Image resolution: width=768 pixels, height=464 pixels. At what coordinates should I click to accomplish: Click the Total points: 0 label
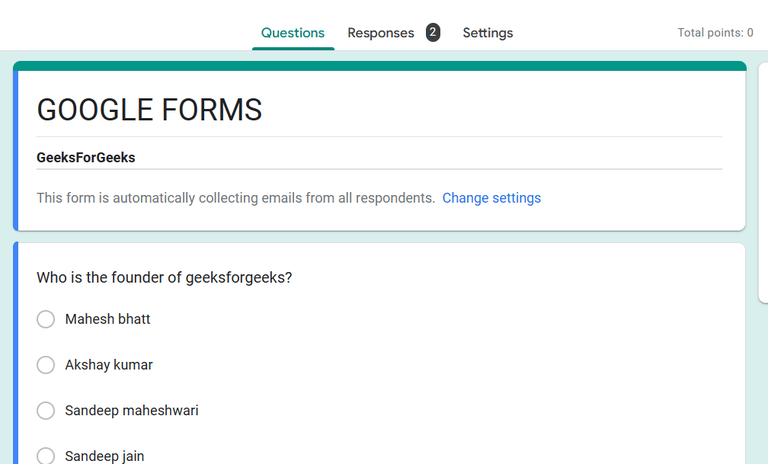(715, 33)
